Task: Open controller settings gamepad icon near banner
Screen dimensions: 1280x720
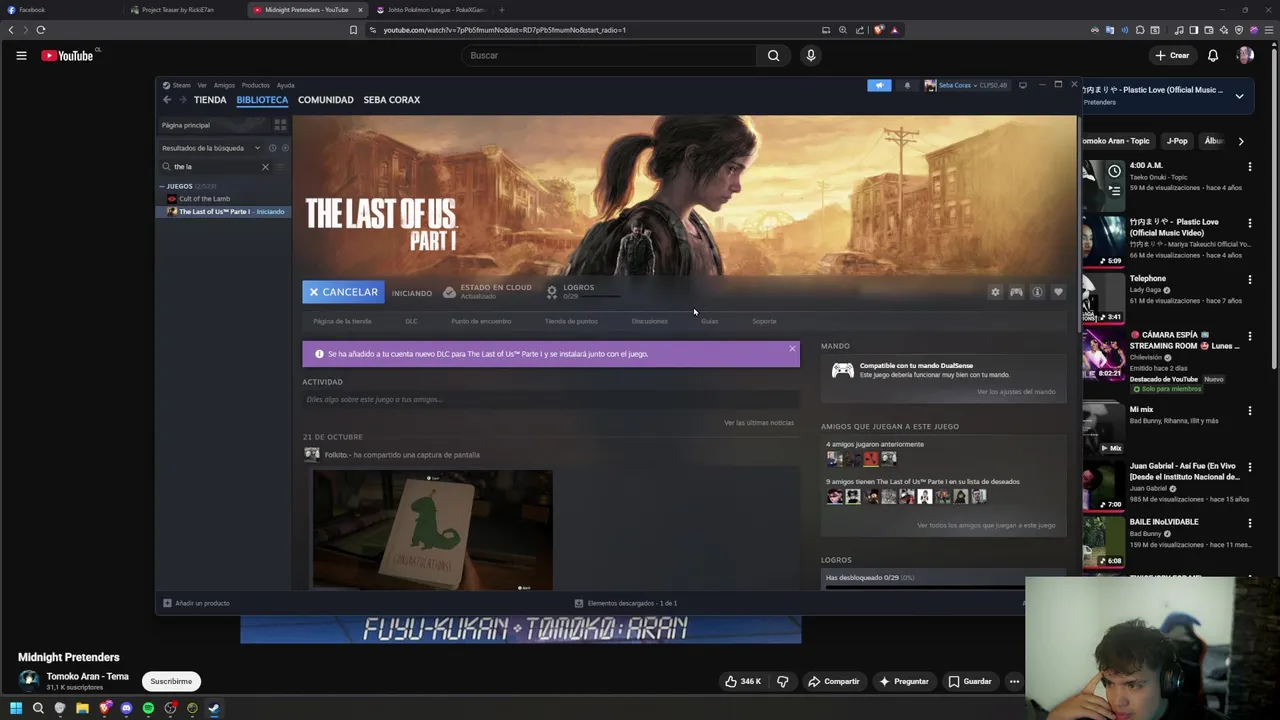Action: point(1016,292)
